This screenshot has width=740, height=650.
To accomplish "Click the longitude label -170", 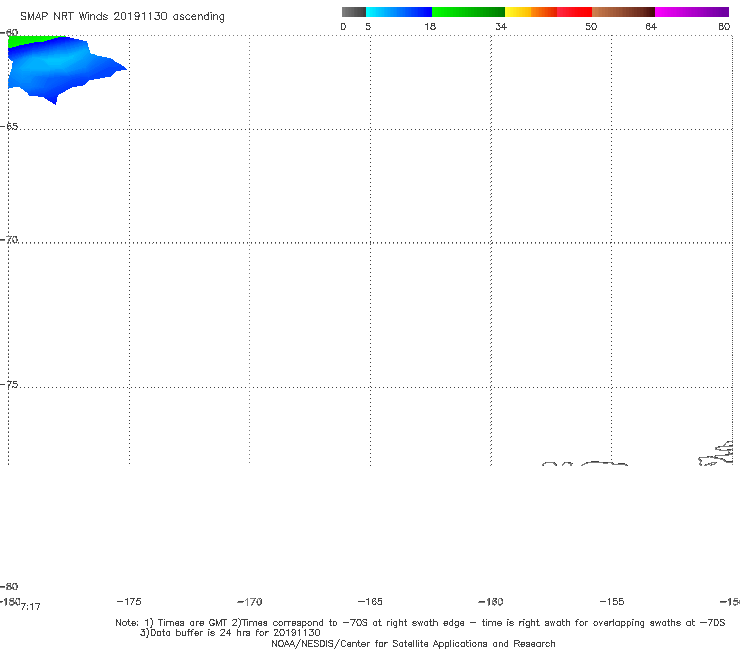I will point(250,602).
